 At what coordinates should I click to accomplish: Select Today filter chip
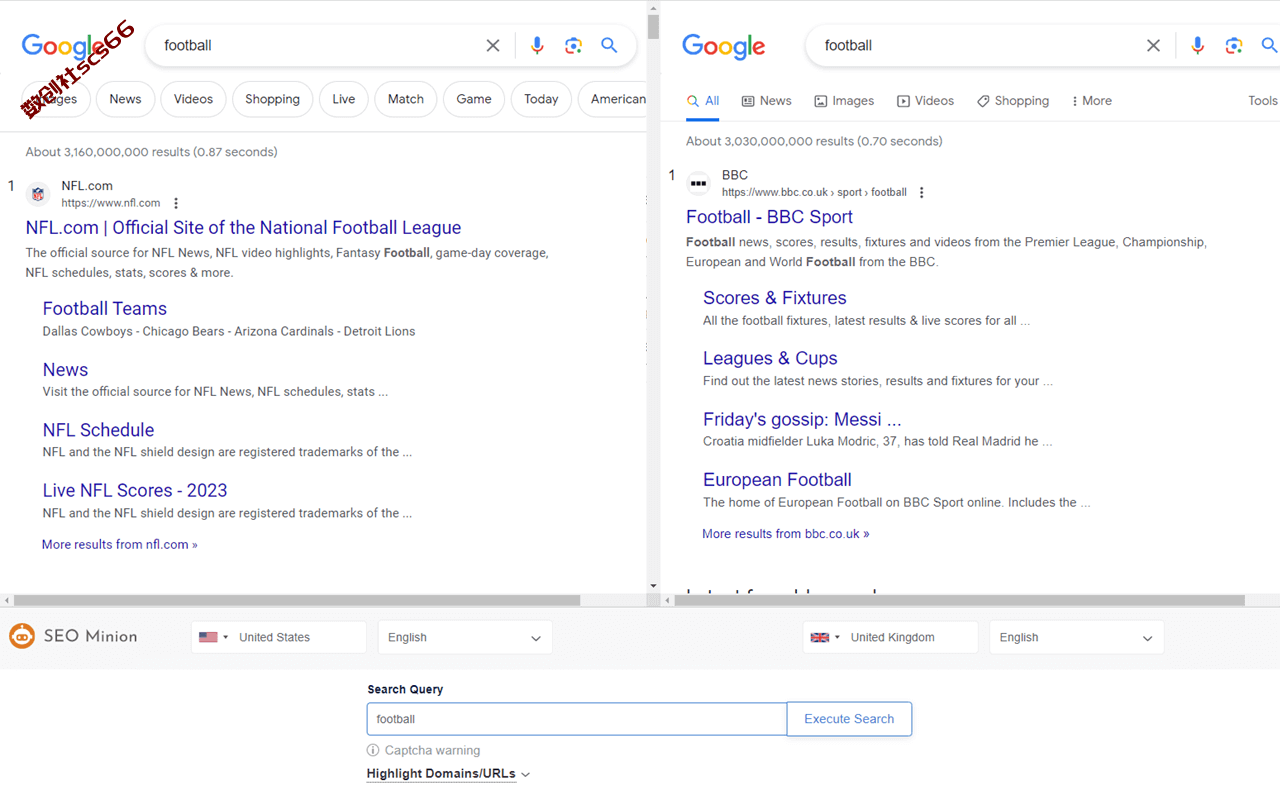click(541, 99)
